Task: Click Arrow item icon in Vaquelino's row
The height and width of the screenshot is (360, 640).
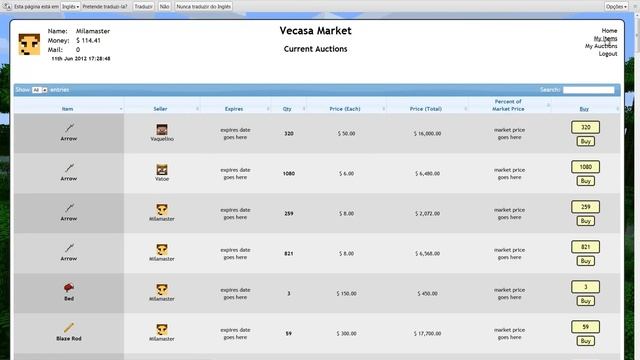Action: point(69,128)
